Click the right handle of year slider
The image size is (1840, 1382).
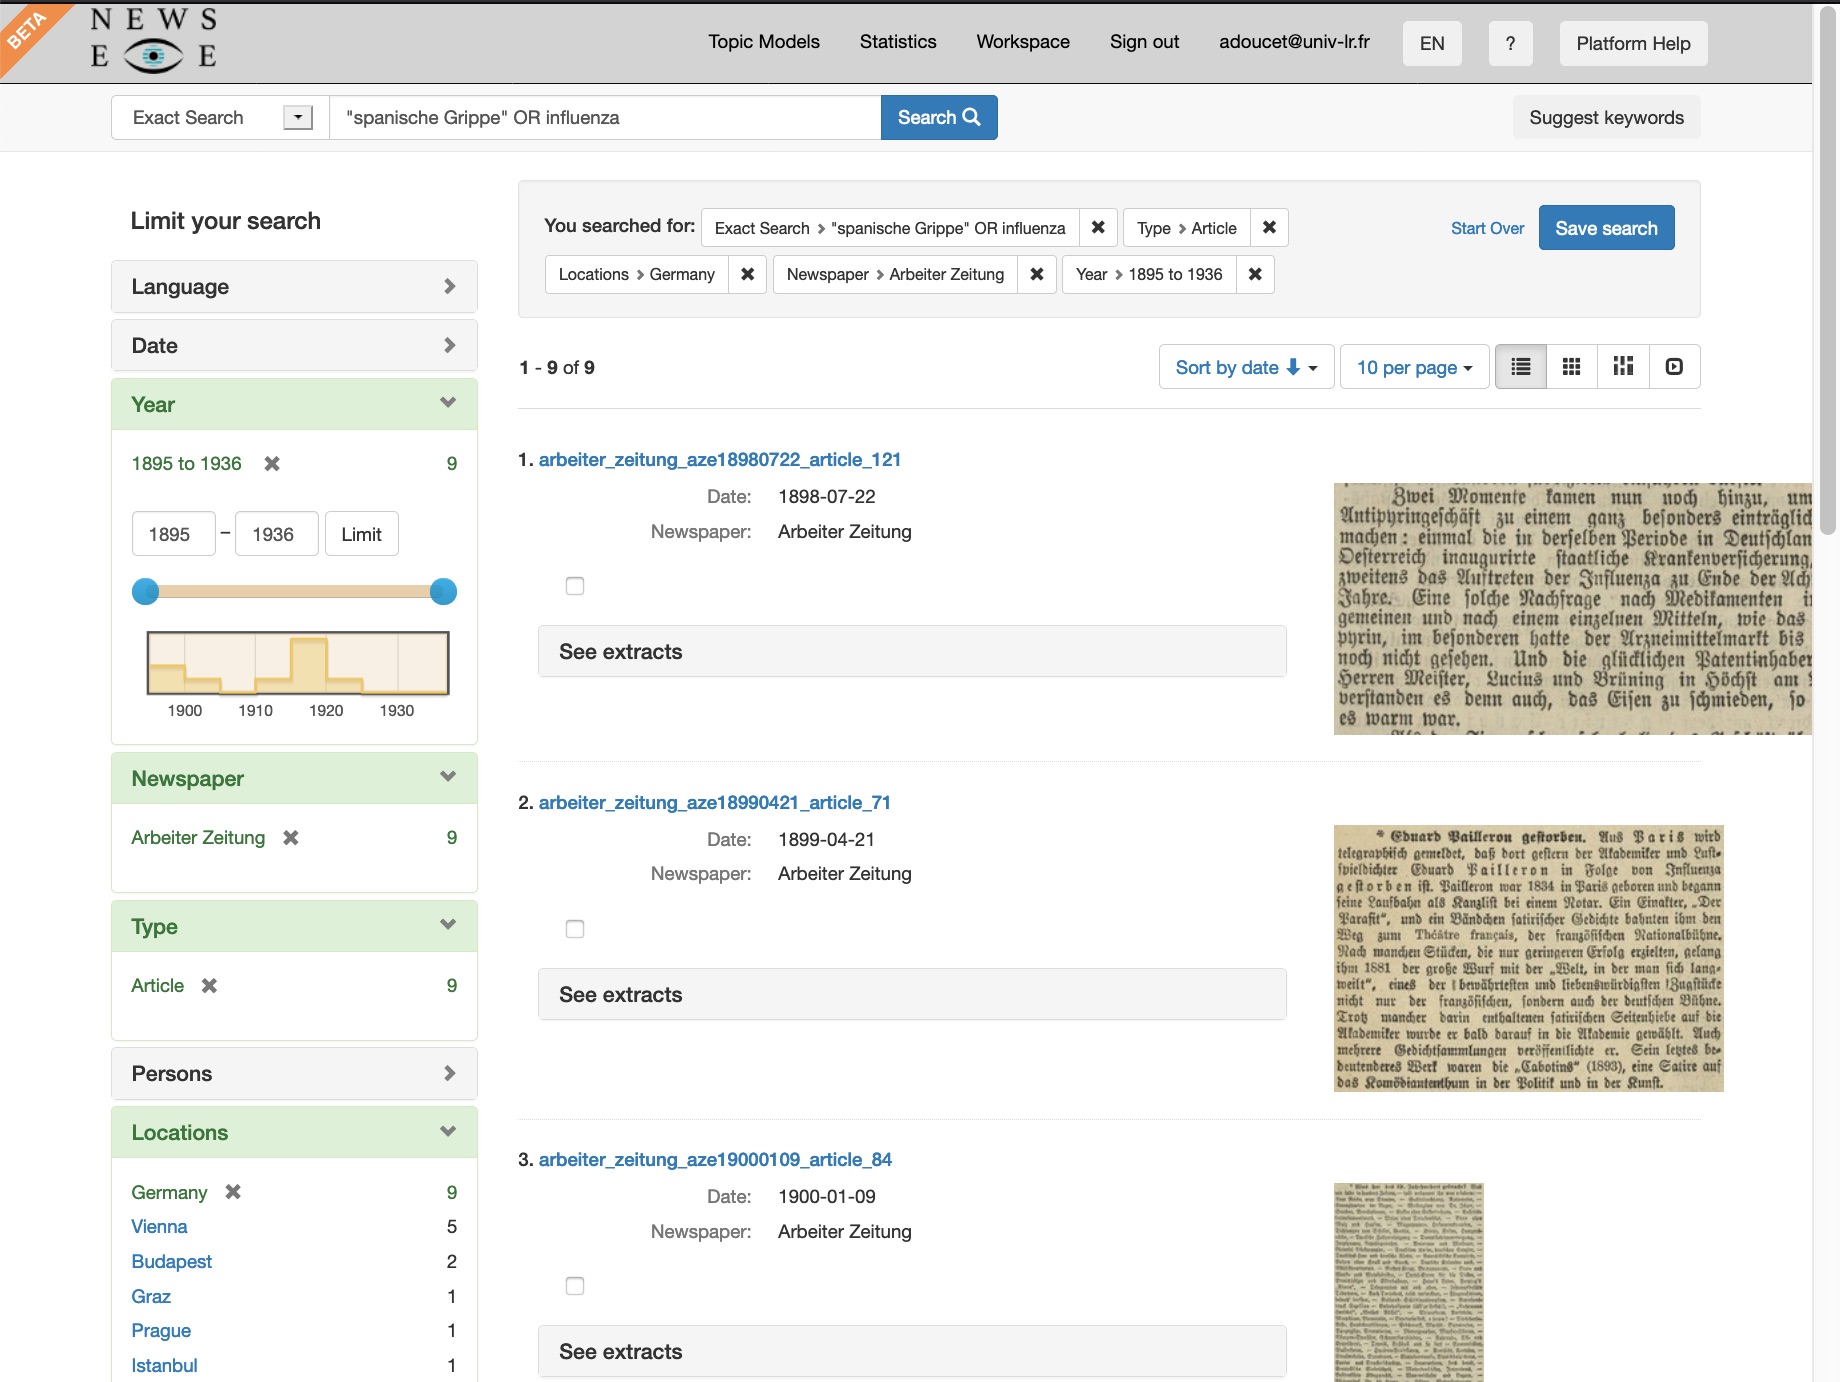pyautogui.click(x=443, y=592)
